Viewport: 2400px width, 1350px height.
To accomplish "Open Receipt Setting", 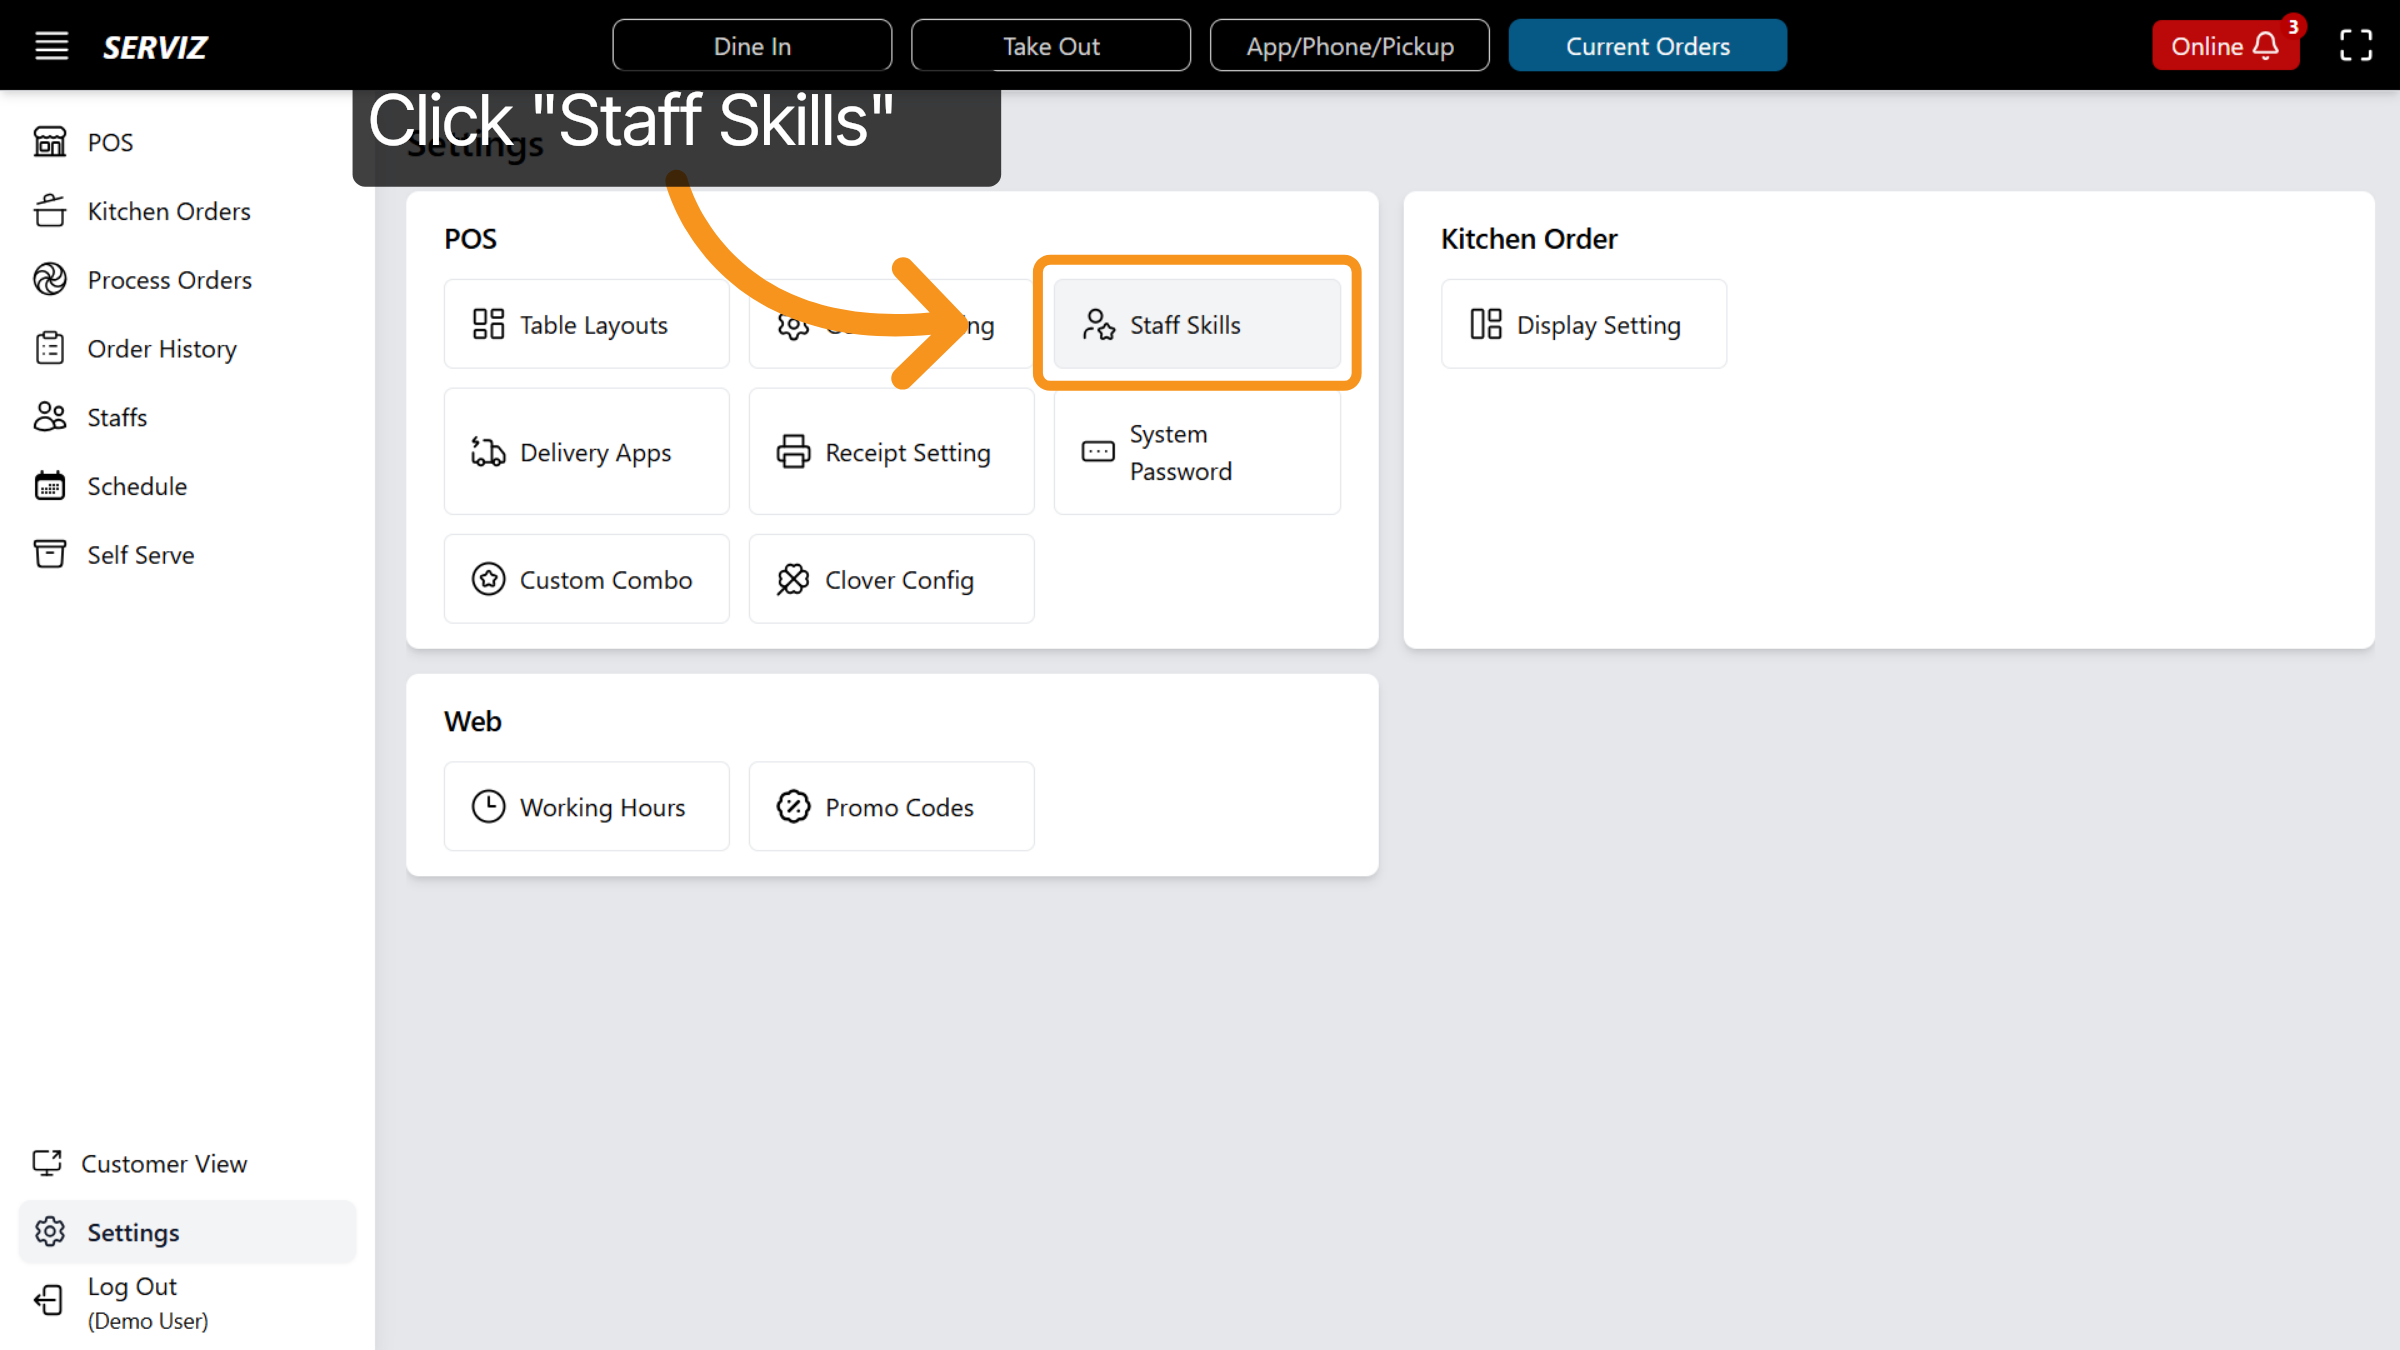I will coord(890,452).
